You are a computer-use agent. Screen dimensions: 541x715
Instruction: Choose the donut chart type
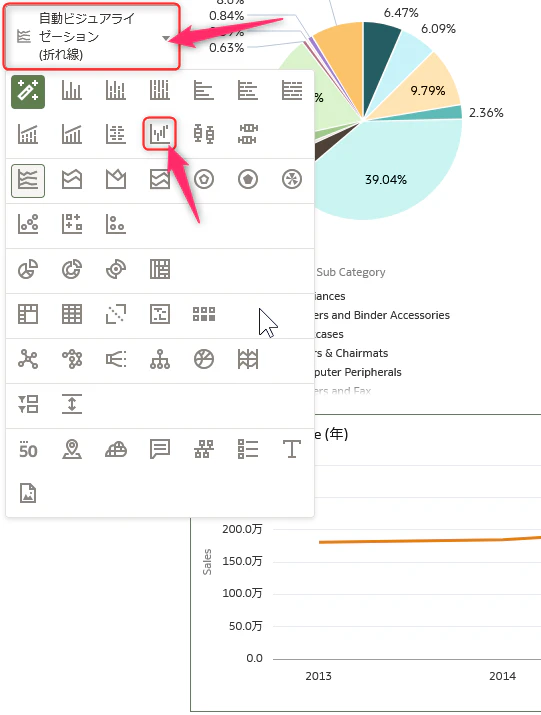point(72,269)
